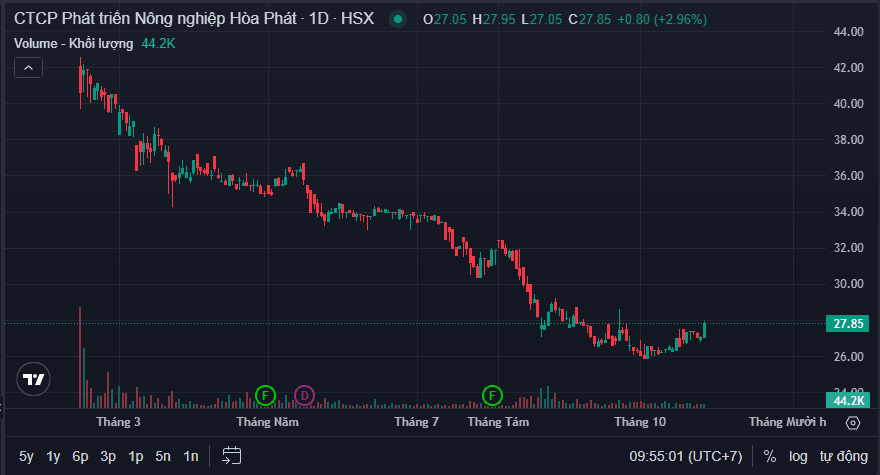Toggle percentage scale mode
The image size is (880, 475).
click(x=770, y=456)
